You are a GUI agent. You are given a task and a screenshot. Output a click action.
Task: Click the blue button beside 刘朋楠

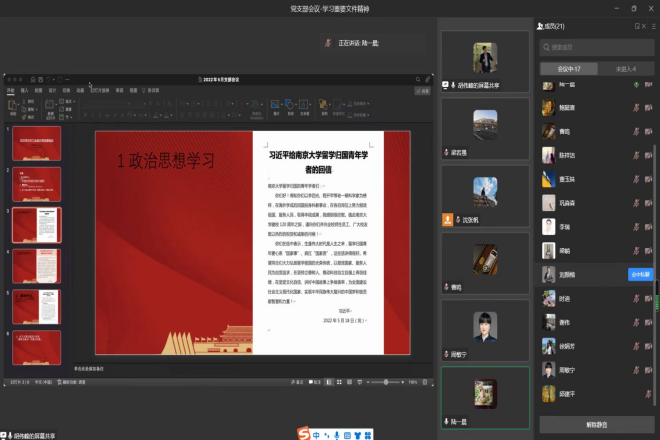[x=639, y=273]
